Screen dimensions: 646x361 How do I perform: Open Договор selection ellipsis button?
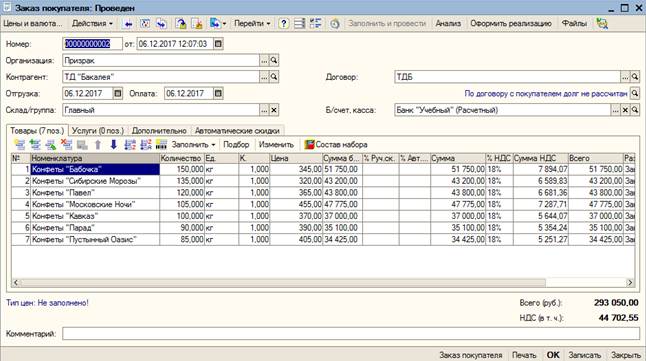point(625,77)
